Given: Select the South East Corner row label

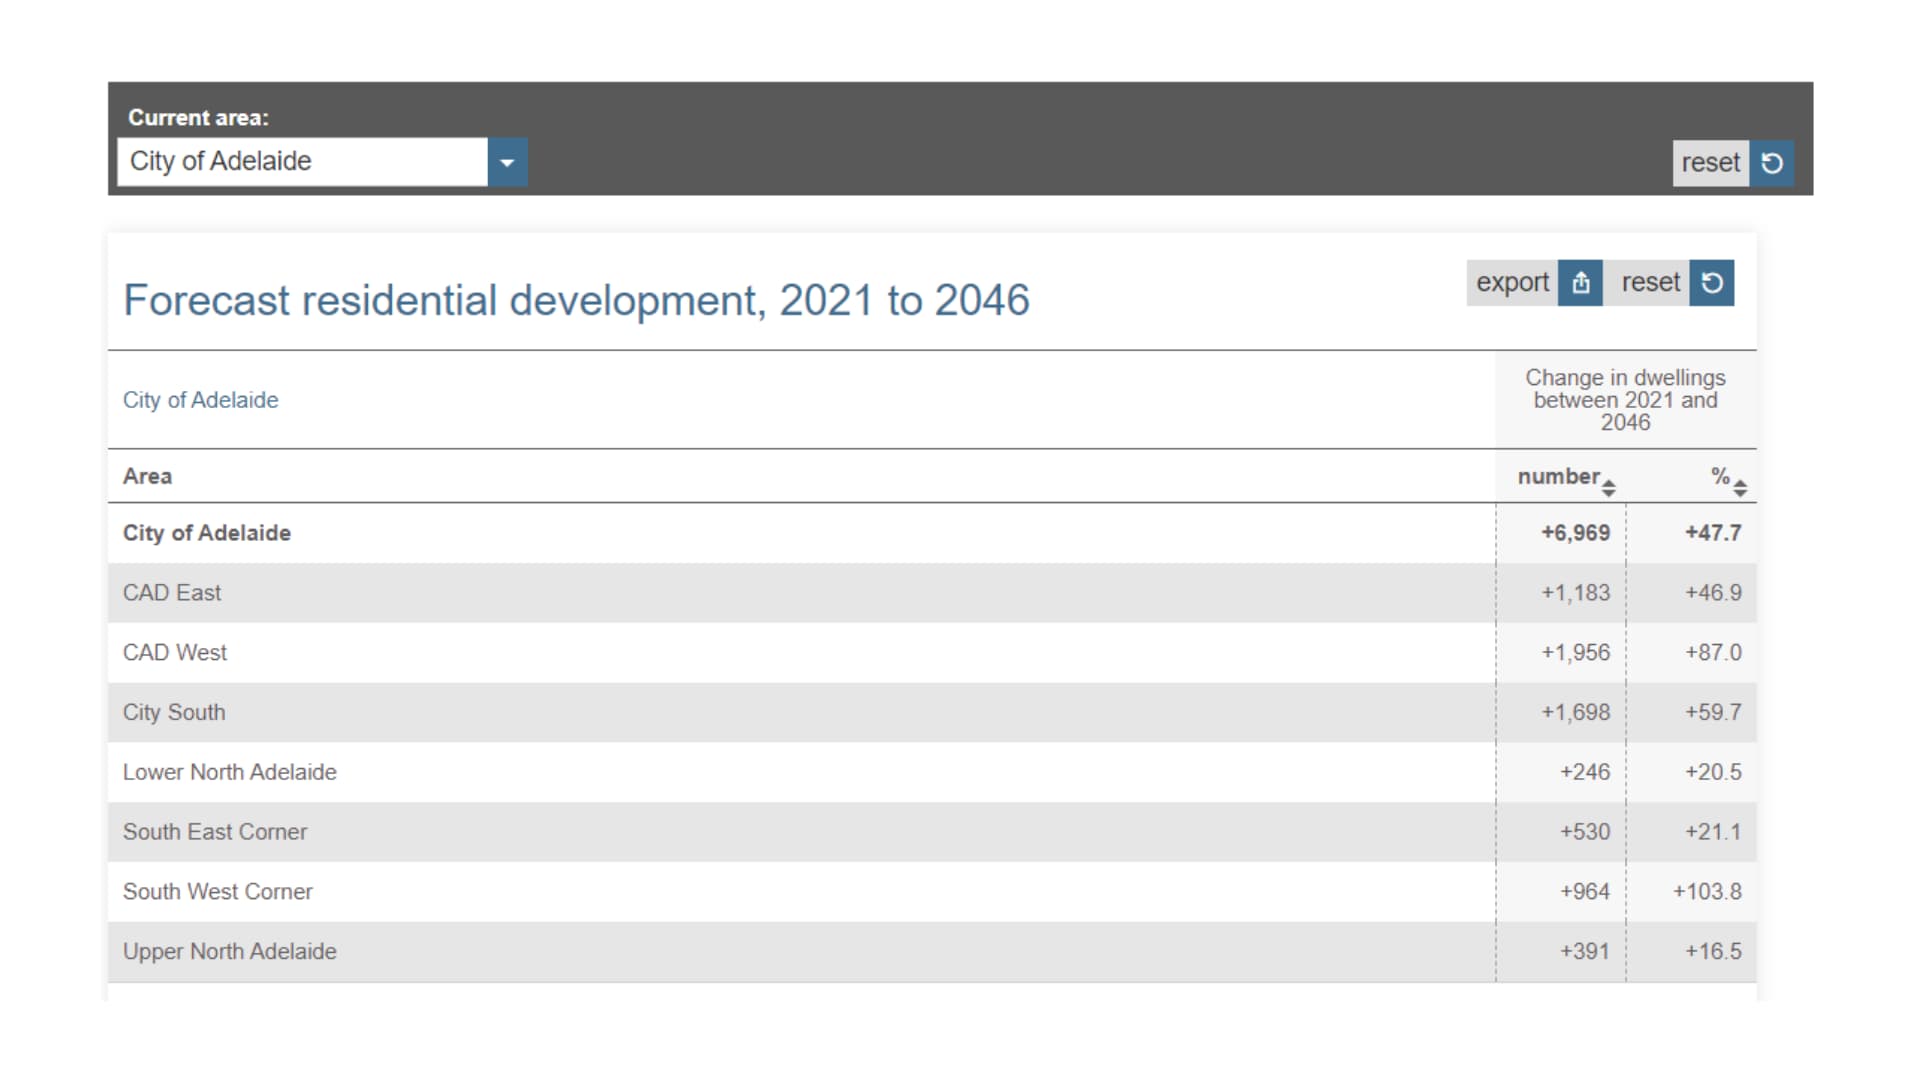Looking at the screenshot, I should (215, 832).
